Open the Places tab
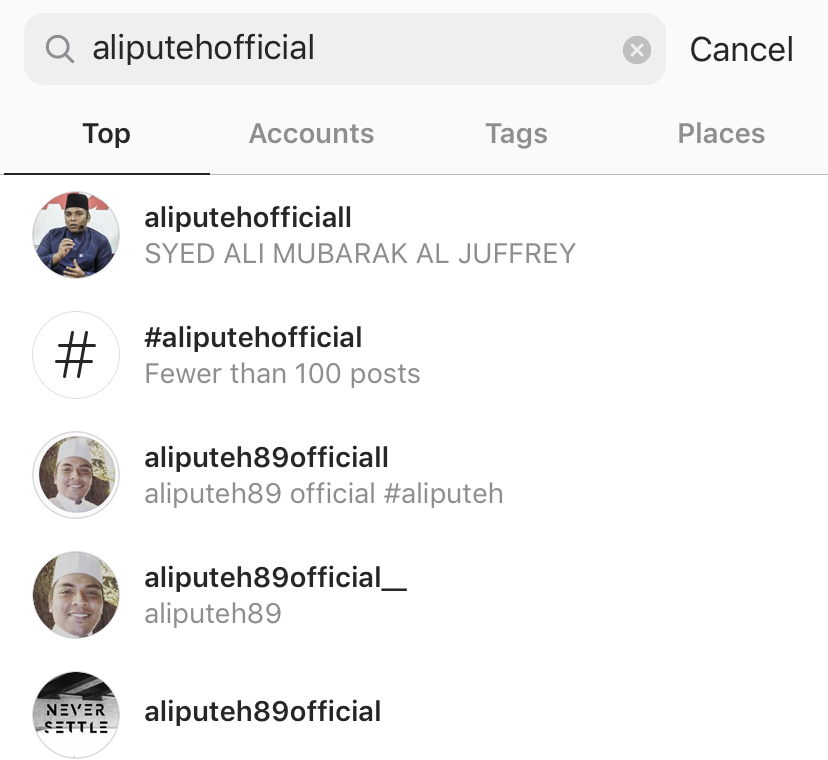Screen dimensions: 828x760 [721, 134]
